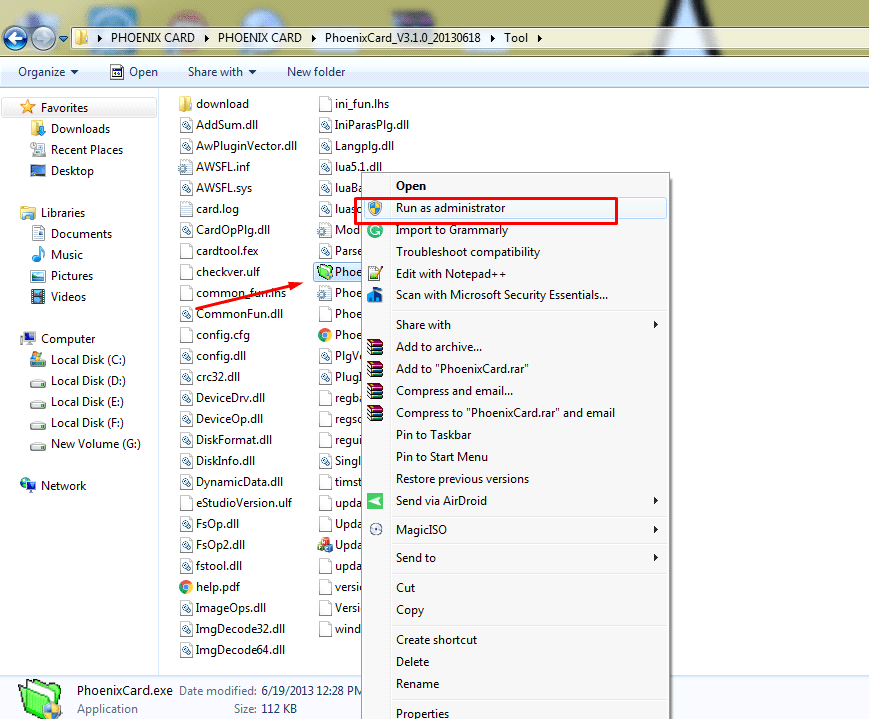Open the Pictures library icon
869x719 pixels.
[x=38, y=276]
